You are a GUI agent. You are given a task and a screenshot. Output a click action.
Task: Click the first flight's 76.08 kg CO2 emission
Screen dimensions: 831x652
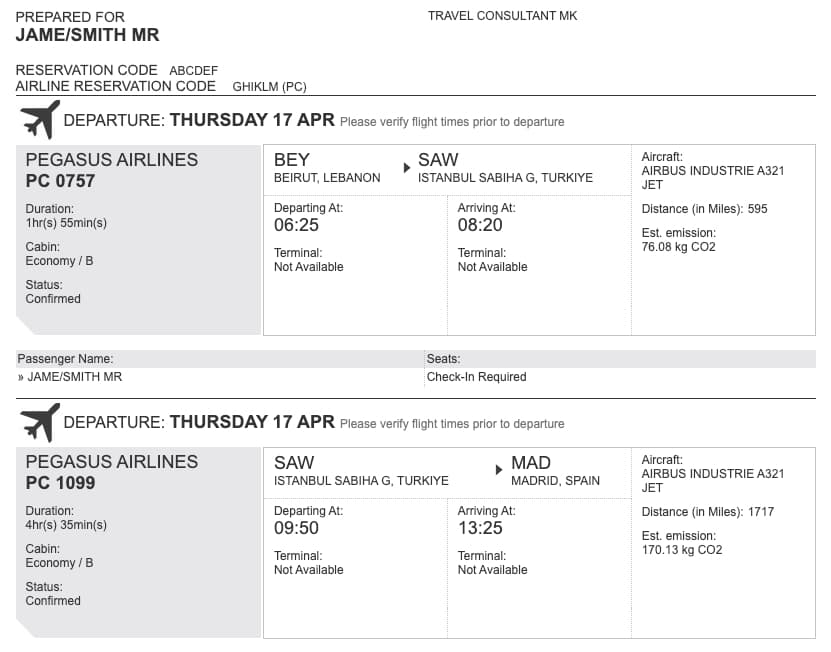pos(678,247)
